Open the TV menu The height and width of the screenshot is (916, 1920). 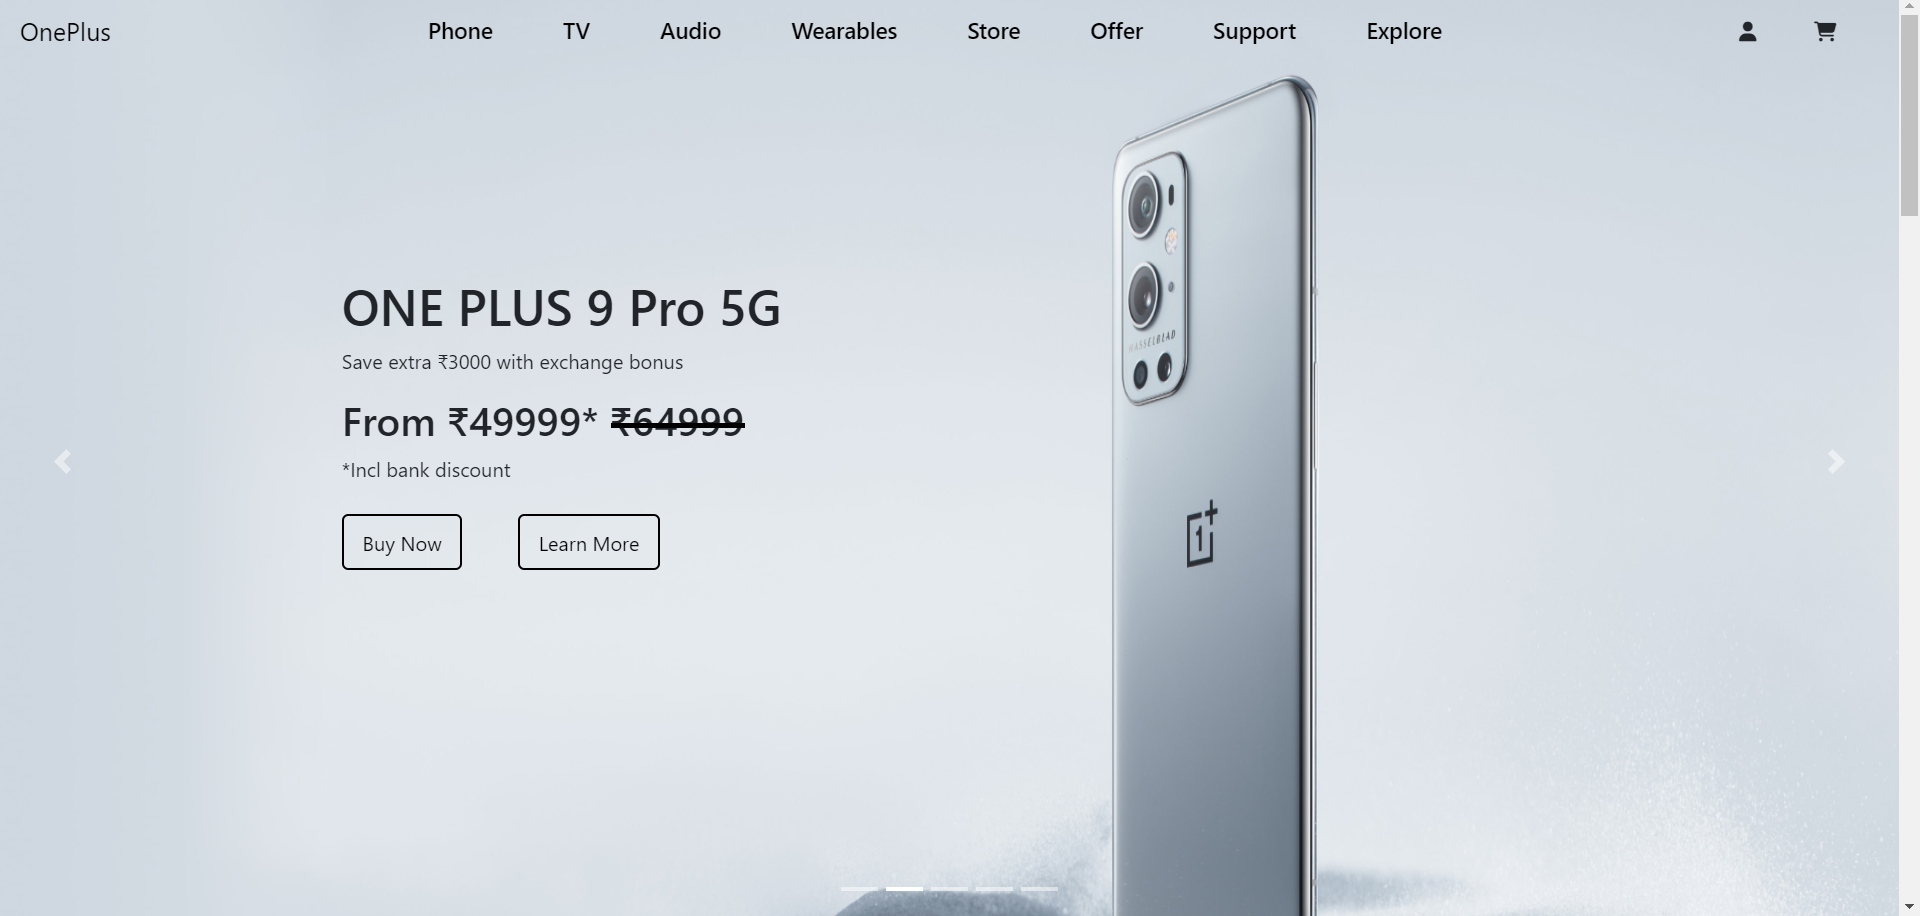click(576, 31)
